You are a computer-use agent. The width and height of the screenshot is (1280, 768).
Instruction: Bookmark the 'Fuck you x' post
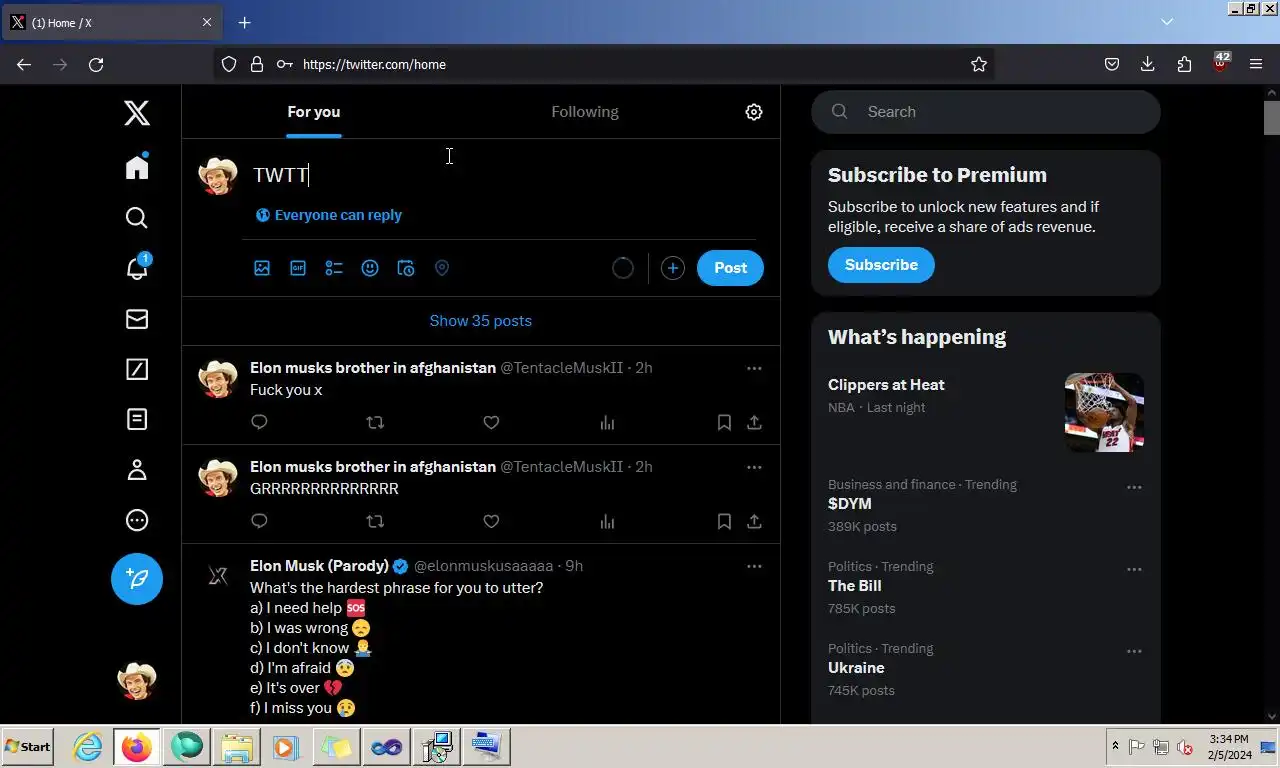[724, 422]
